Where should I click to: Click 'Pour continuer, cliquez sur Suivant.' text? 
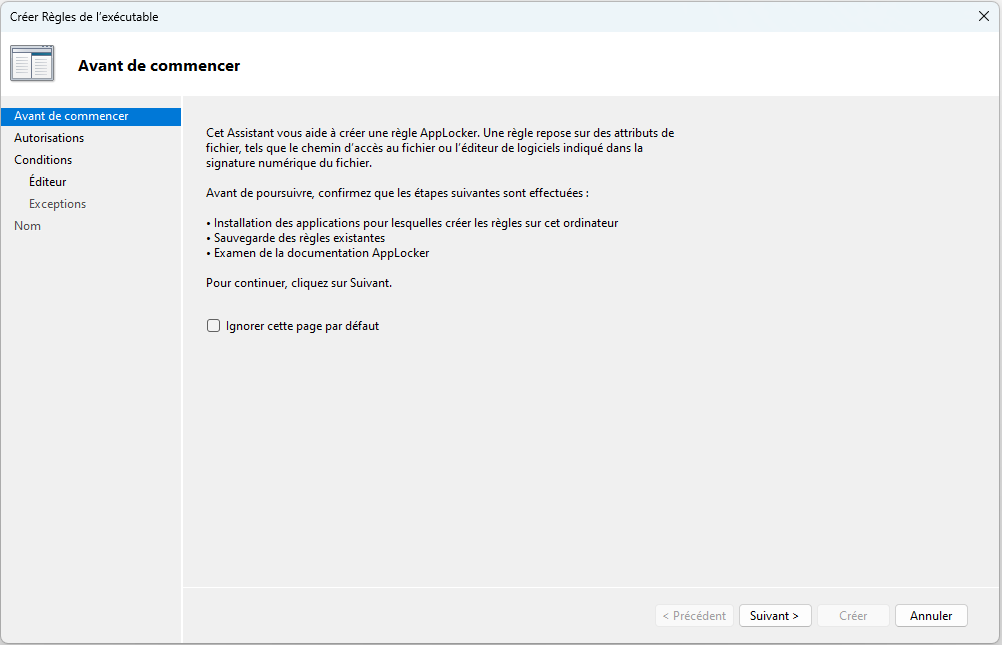pos(299,283)
